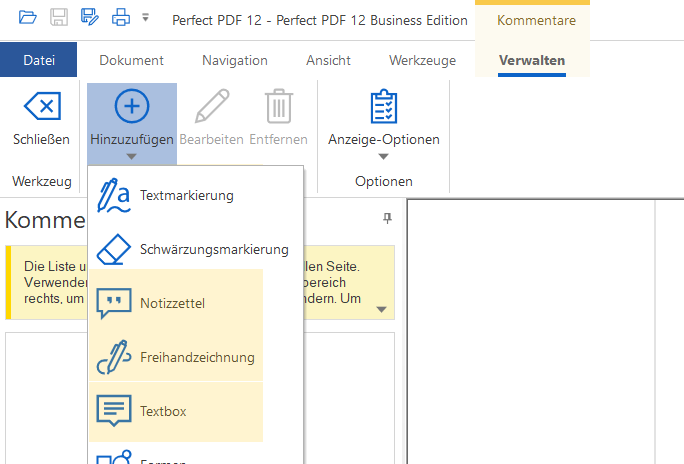Open Anzeige-Optionen checklist icon
The height and width of the screenshot is (464, 684).
pyautogui.click(x=383, y=108)
